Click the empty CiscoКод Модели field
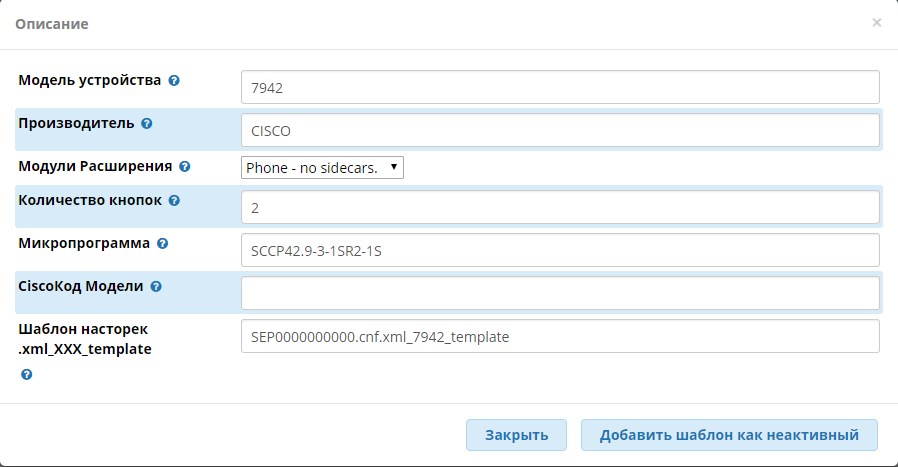 coord(560,293)
